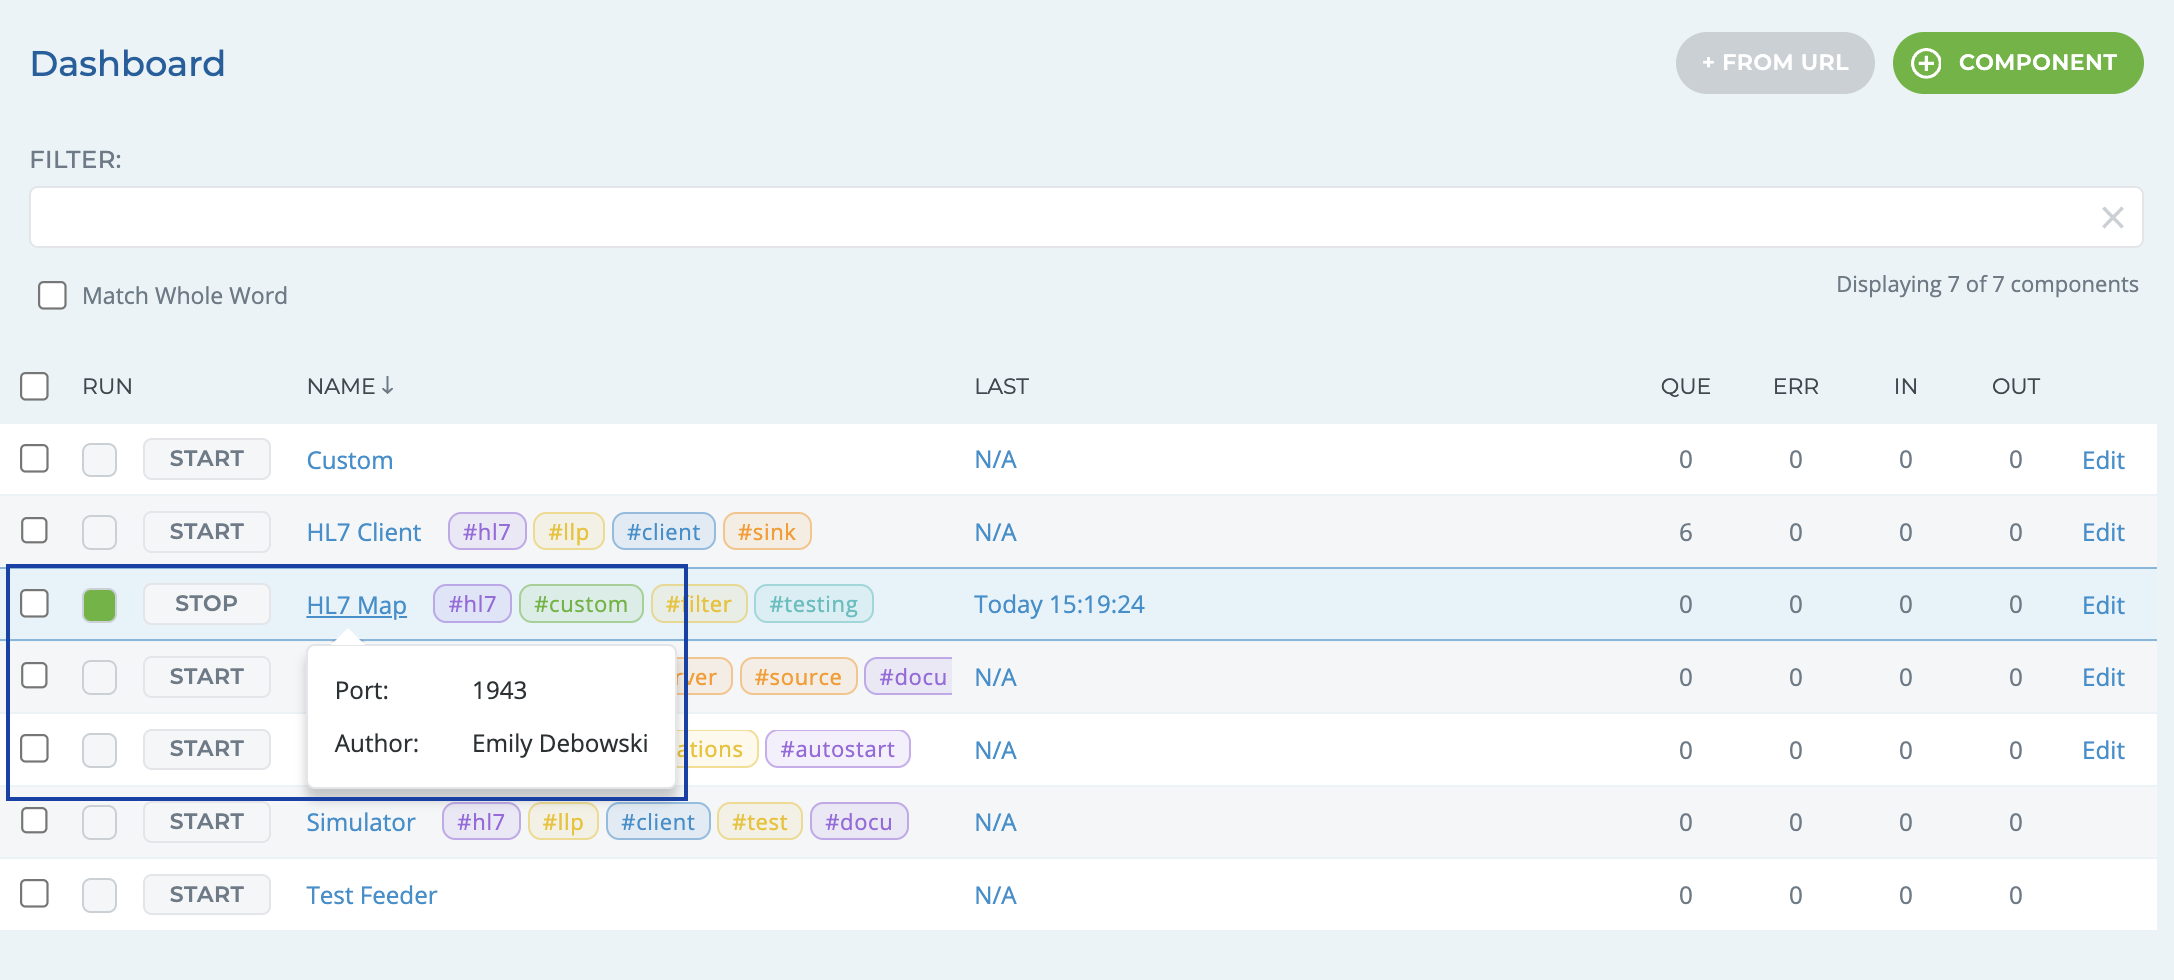Click the green status light for HL7 Map

click(x=99, y=605)
